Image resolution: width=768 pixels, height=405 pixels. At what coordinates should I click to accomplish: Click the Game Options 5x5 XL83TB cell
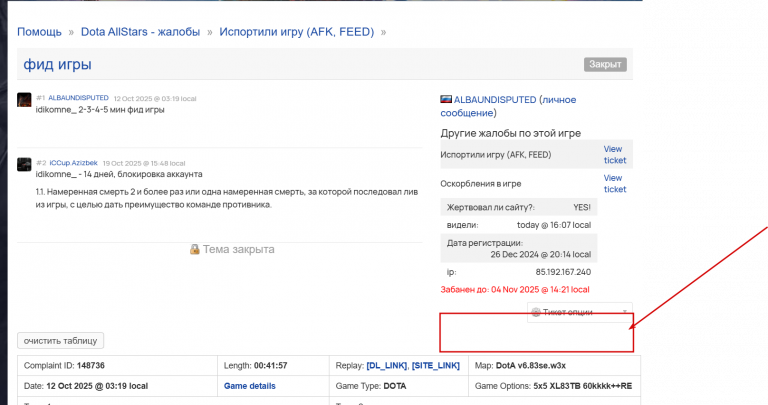(554, 386)
